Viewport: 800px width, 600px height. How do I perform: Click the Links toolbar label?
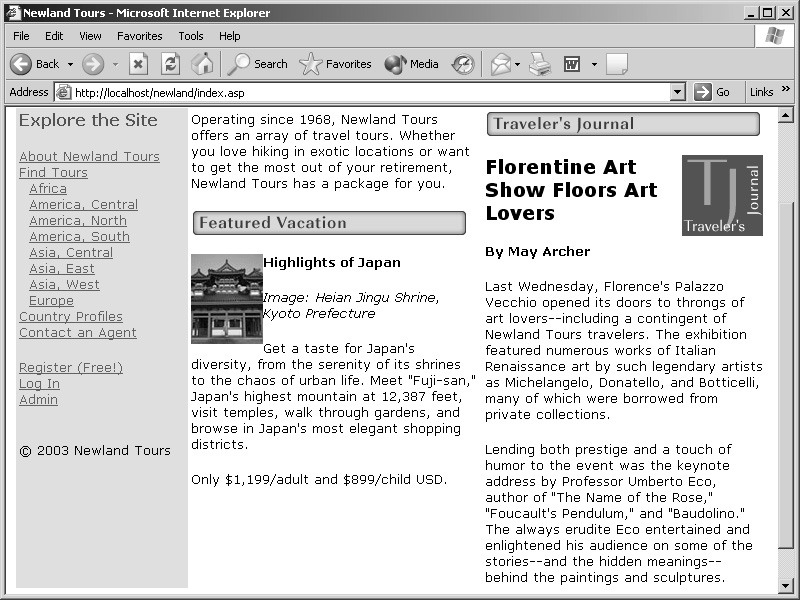pyautogui.click(x=761, y=92)
